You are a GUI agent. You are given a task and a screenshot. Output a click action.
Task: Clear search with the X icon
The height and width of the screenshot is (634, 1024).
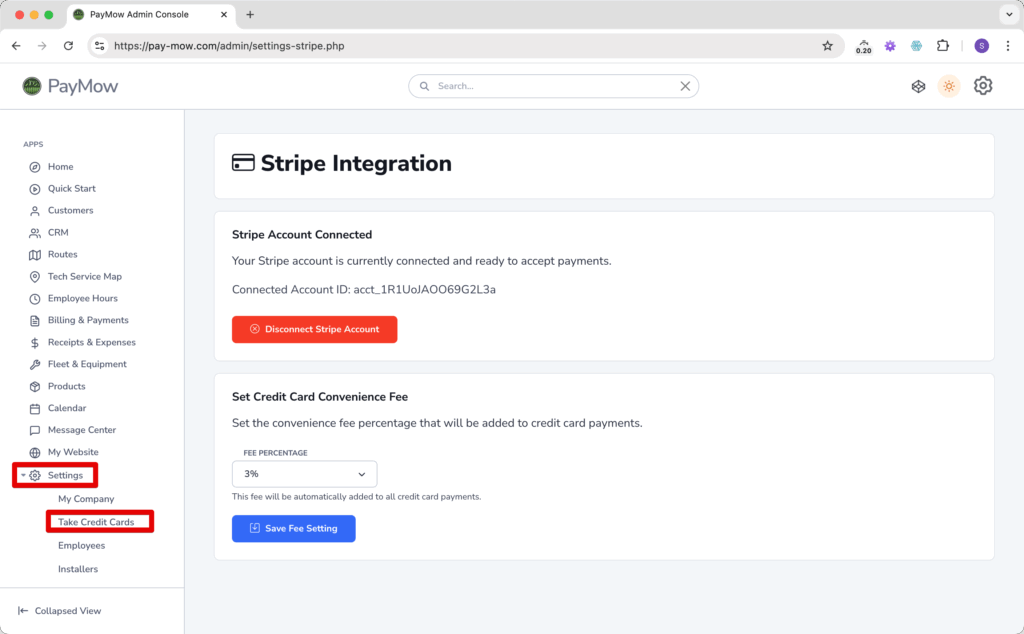tap(685, 86)
